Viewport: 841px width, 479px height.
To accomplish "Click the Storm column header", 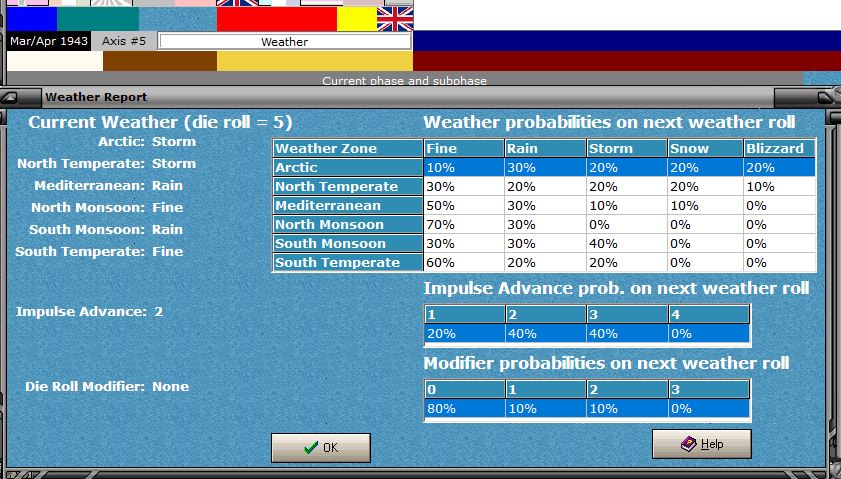I will [x=627, y=148].
